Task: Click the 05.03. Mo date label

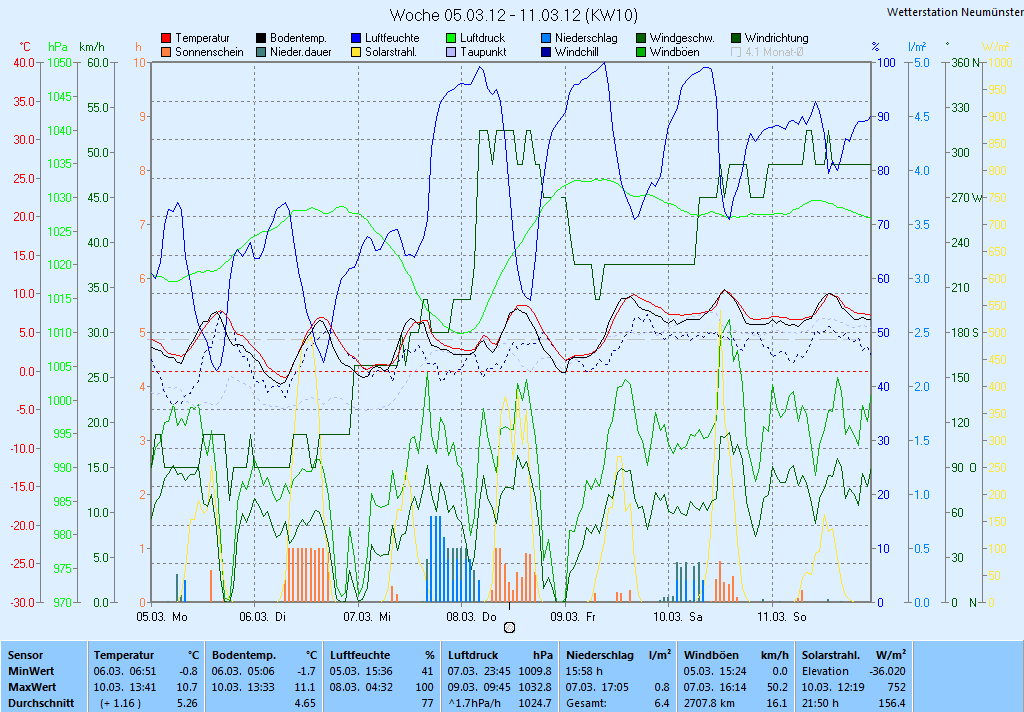Action: [x=162, y=616]
